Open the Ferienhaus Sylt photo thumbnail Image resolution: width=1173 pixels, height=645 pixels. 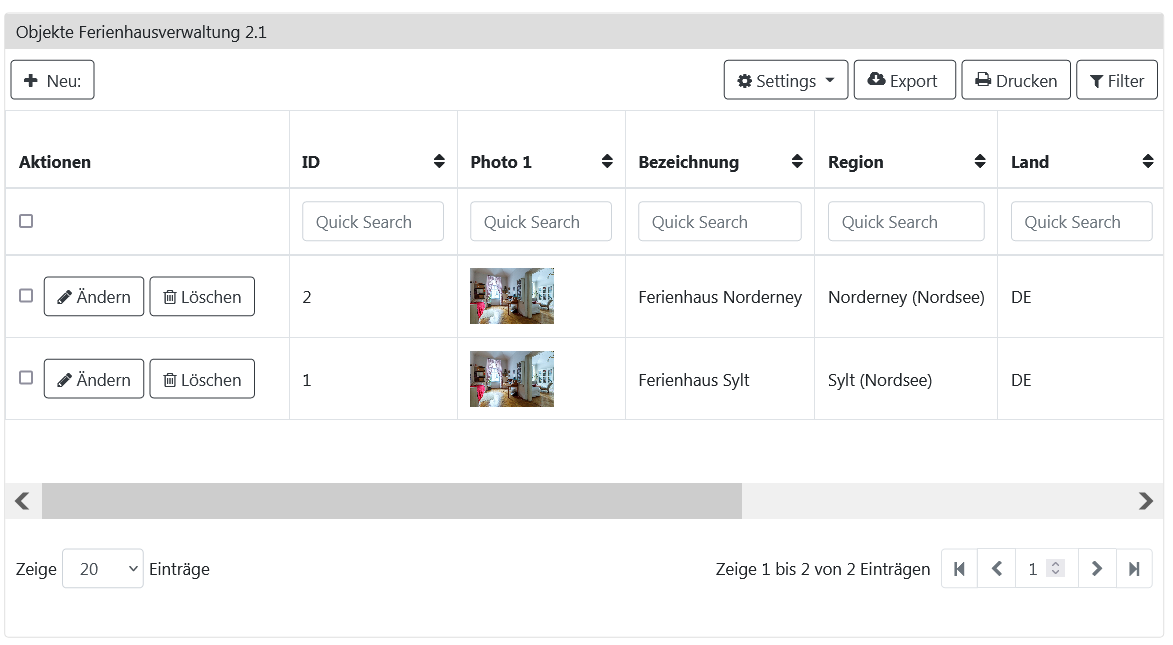point(512,379)
